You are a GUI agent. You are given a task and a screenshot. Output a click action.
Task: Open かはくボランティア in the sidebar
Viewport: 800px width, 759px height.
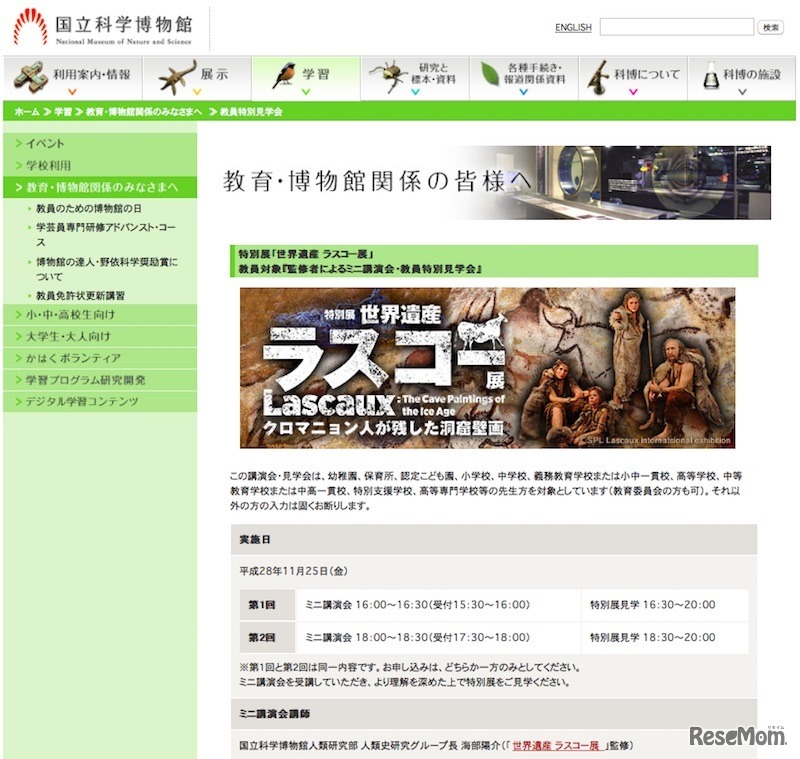pos(100,358)
